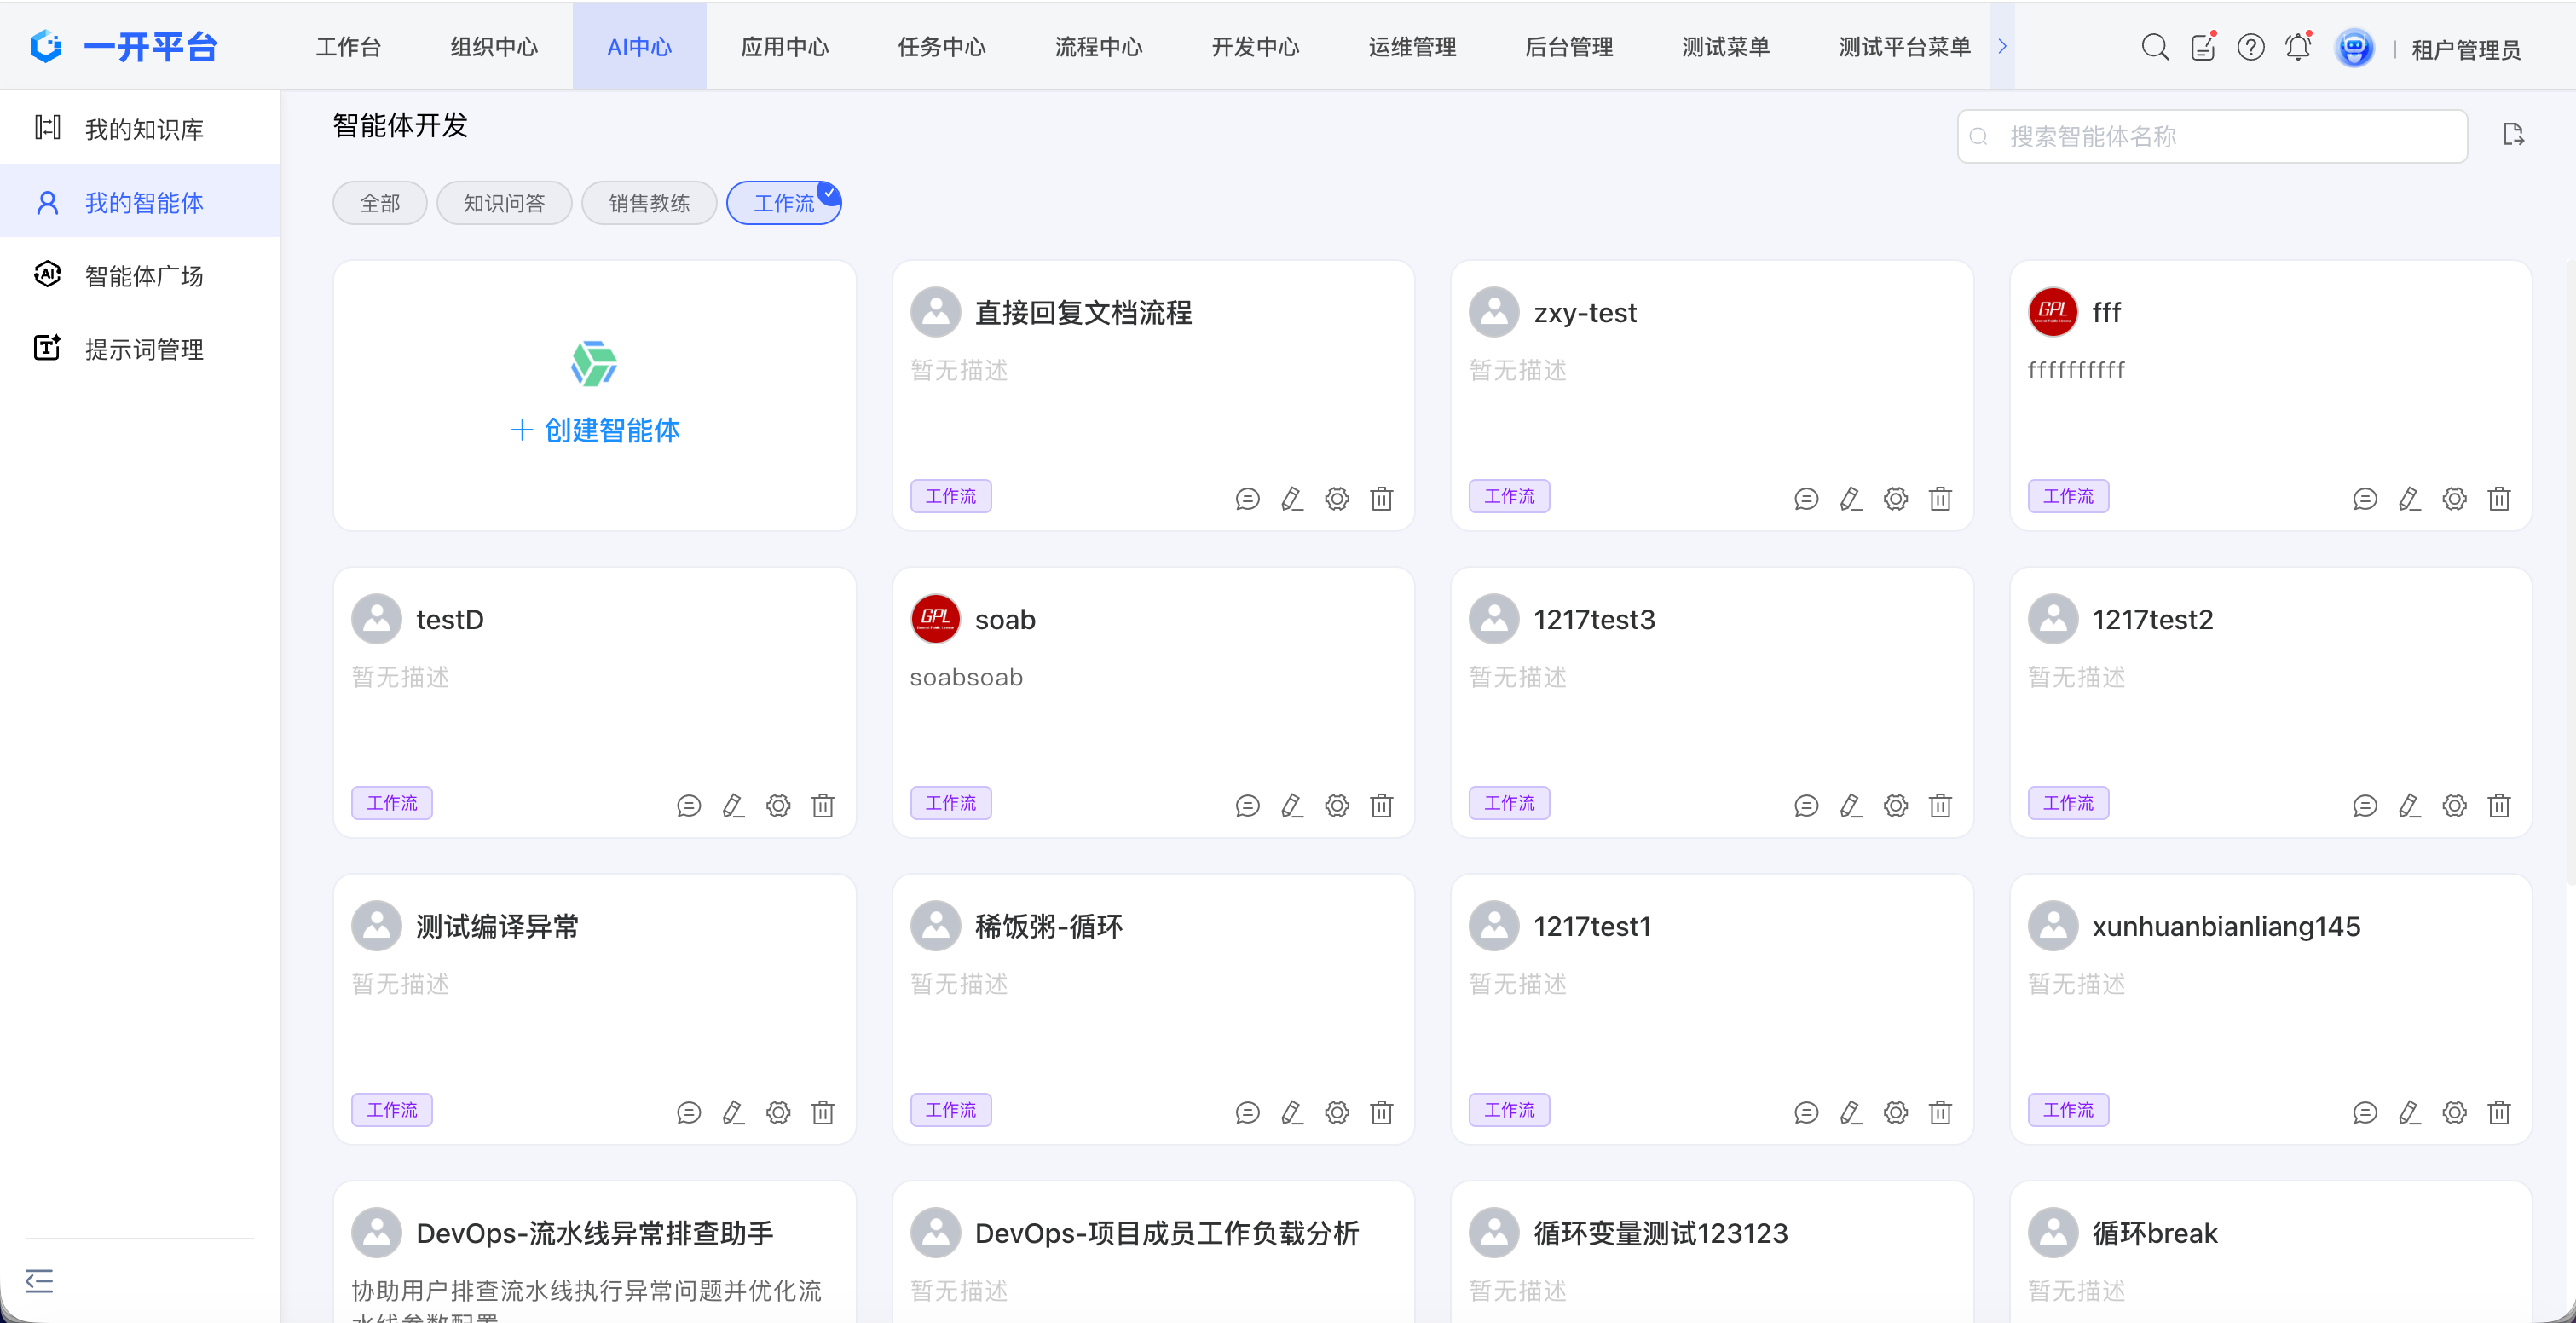Click 创建智能体 to create agent
Viewport: 2576px width, 1323px height.
pyautogui.click(x=595, y=430)
